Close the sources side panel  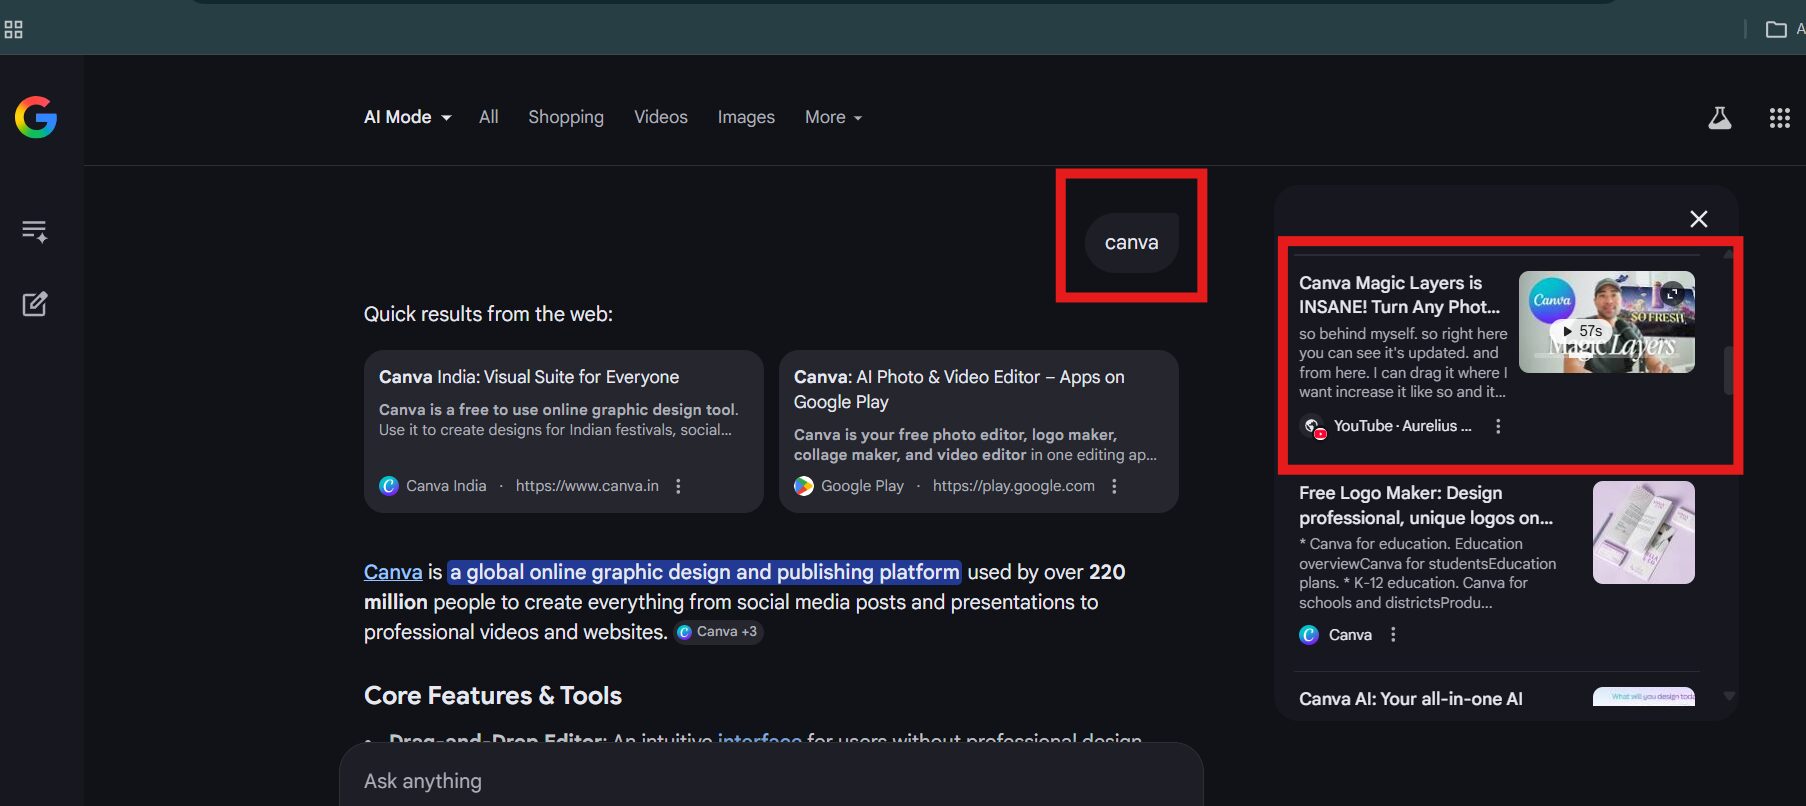click(x=1698, y=219)
